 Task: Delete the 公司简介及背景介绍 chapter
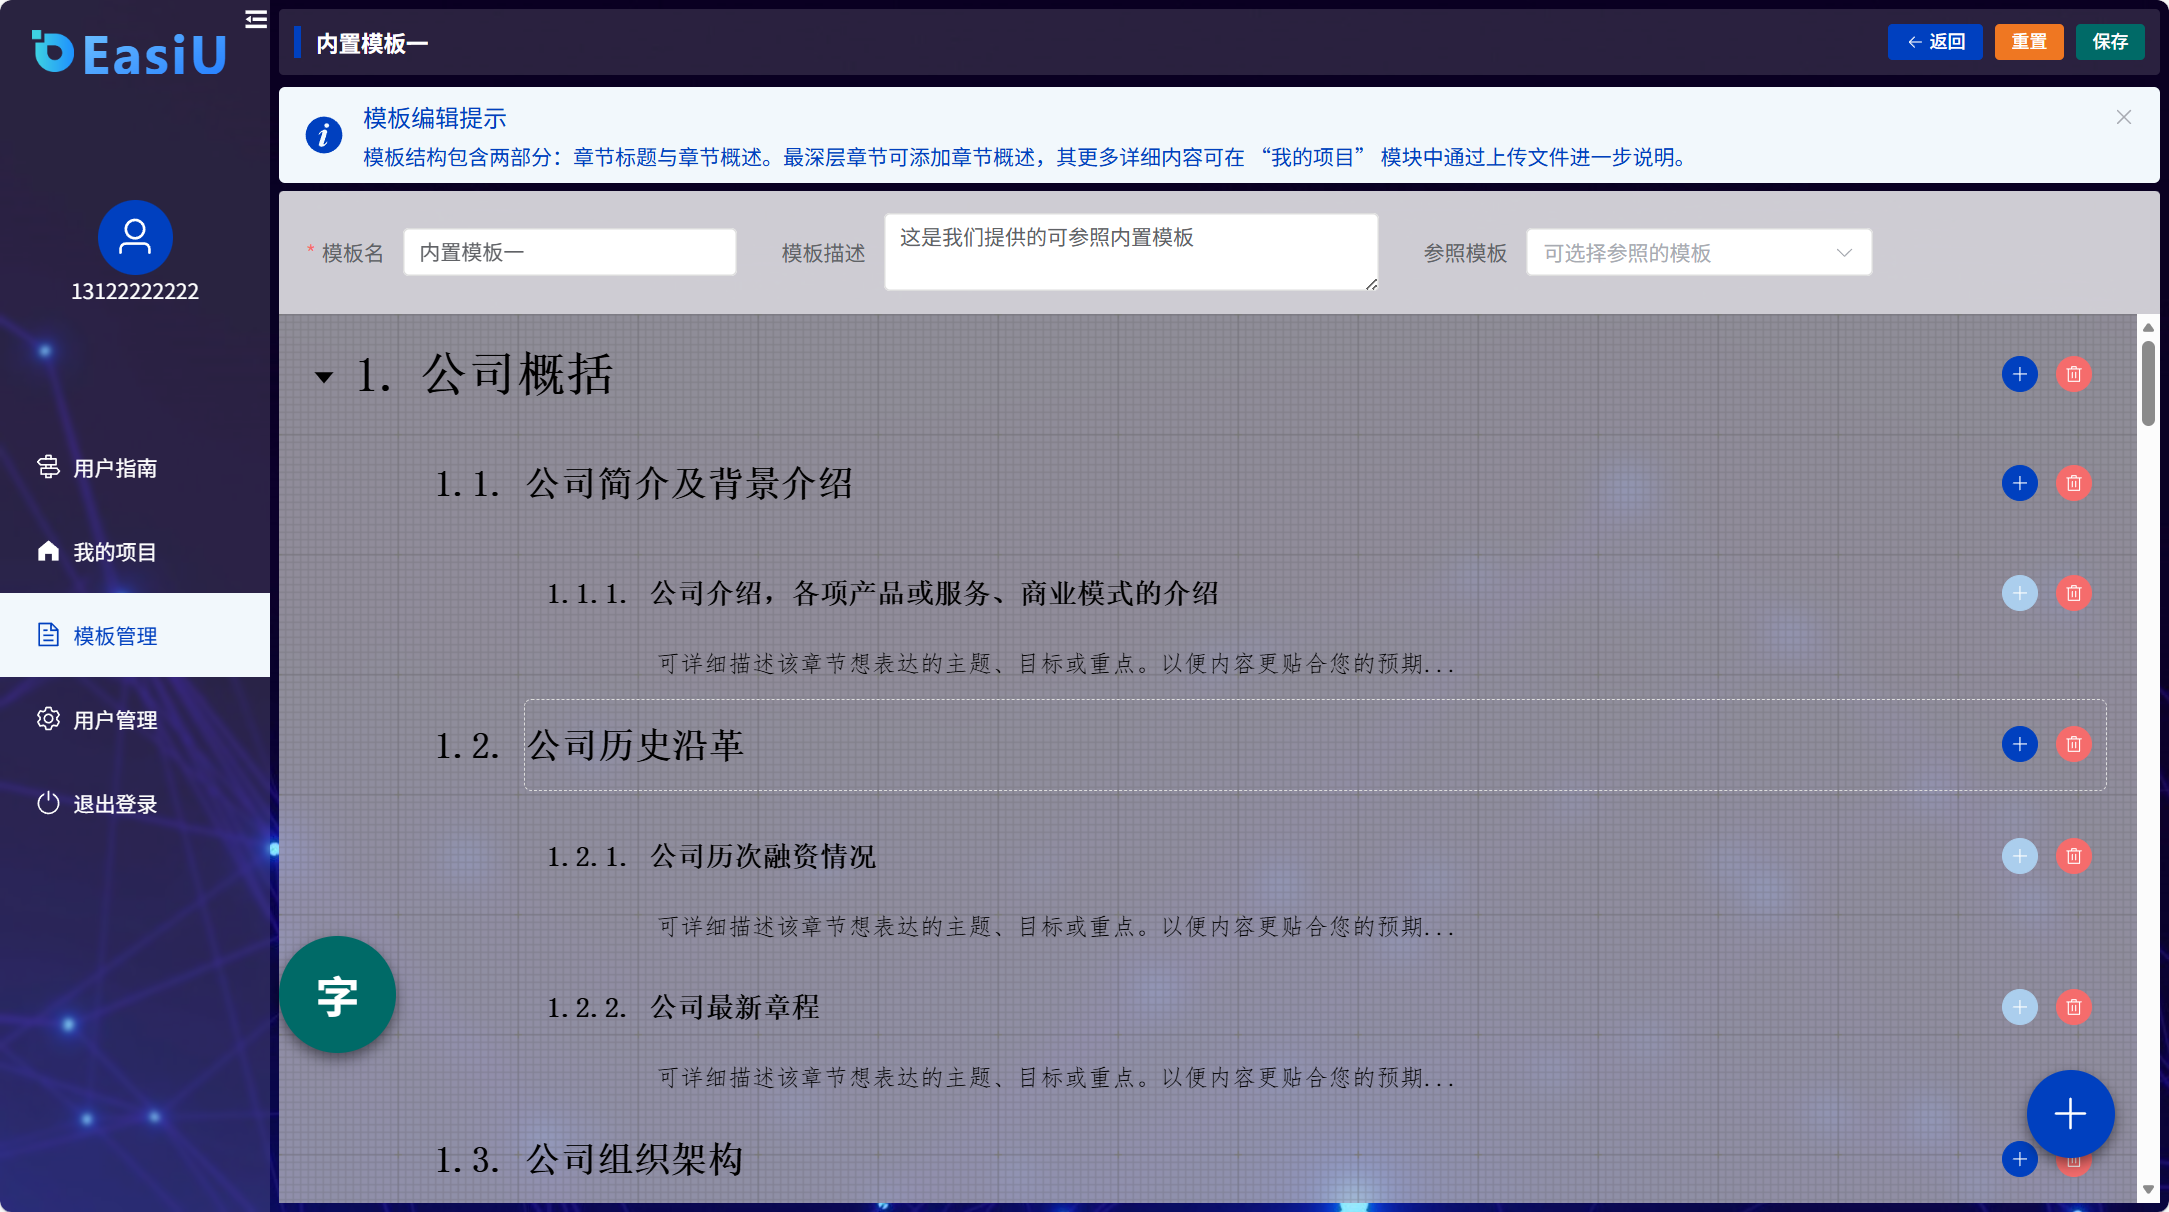[2073, 484]
